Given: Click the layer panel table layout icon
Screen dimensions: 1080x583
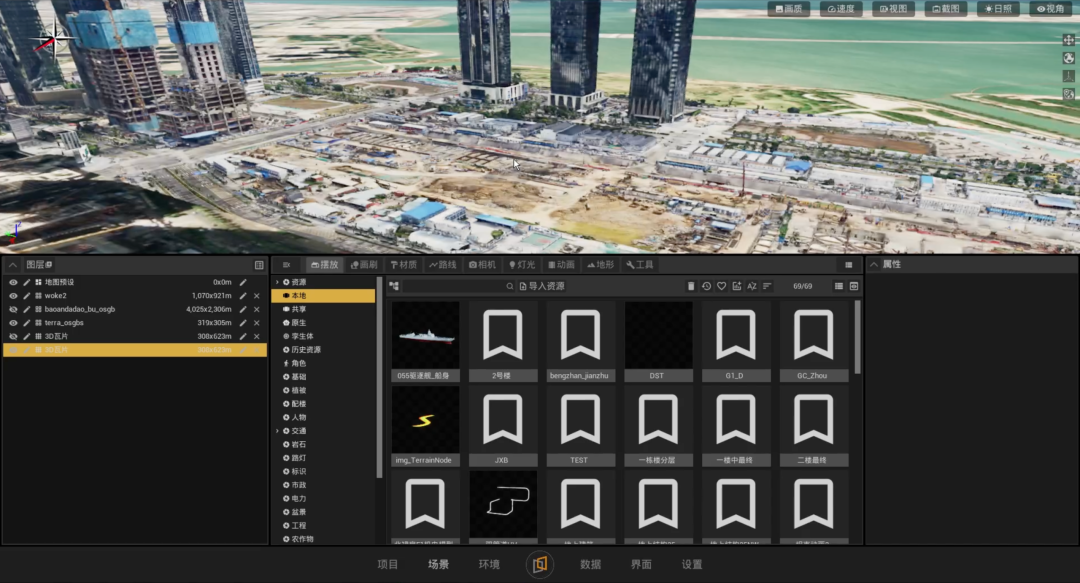Looking at the screenshot, I should coord(259,265).
